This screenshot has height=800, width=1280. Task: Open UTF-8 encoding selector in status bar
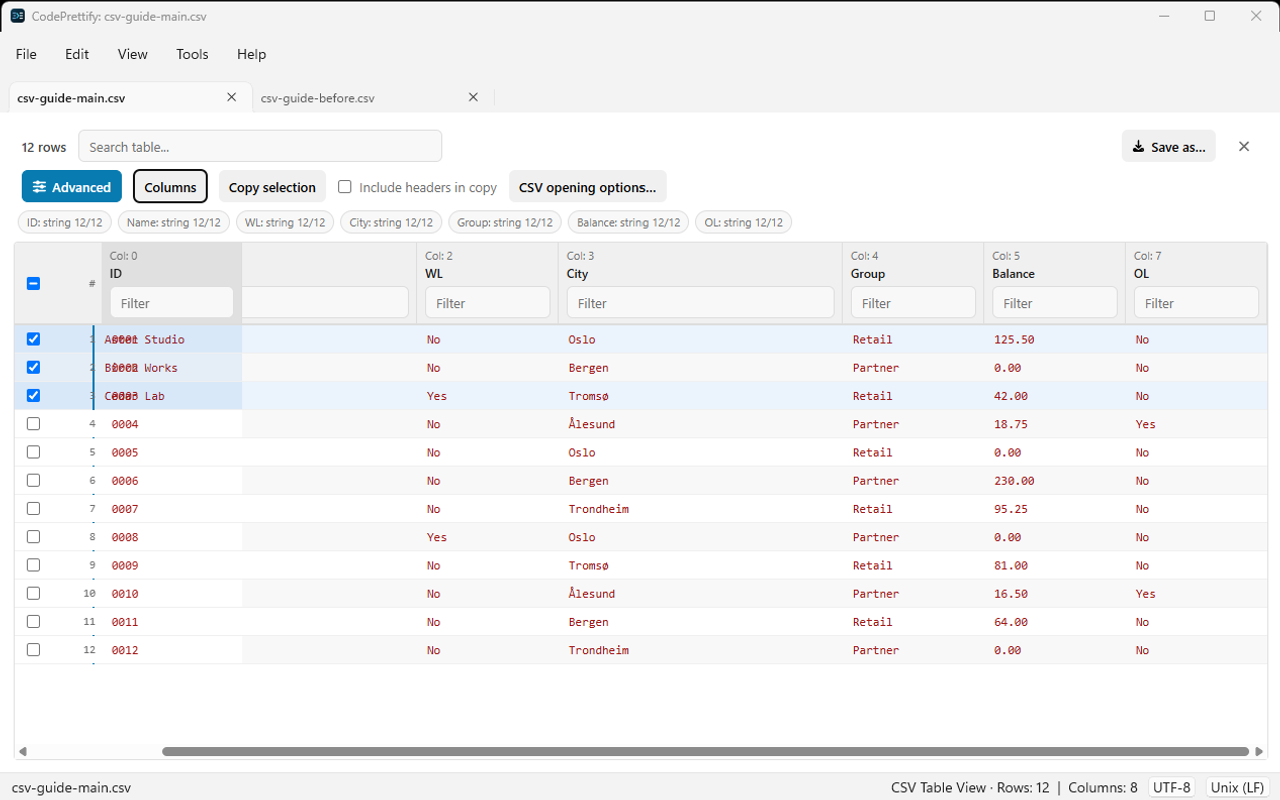[1172, 787]
